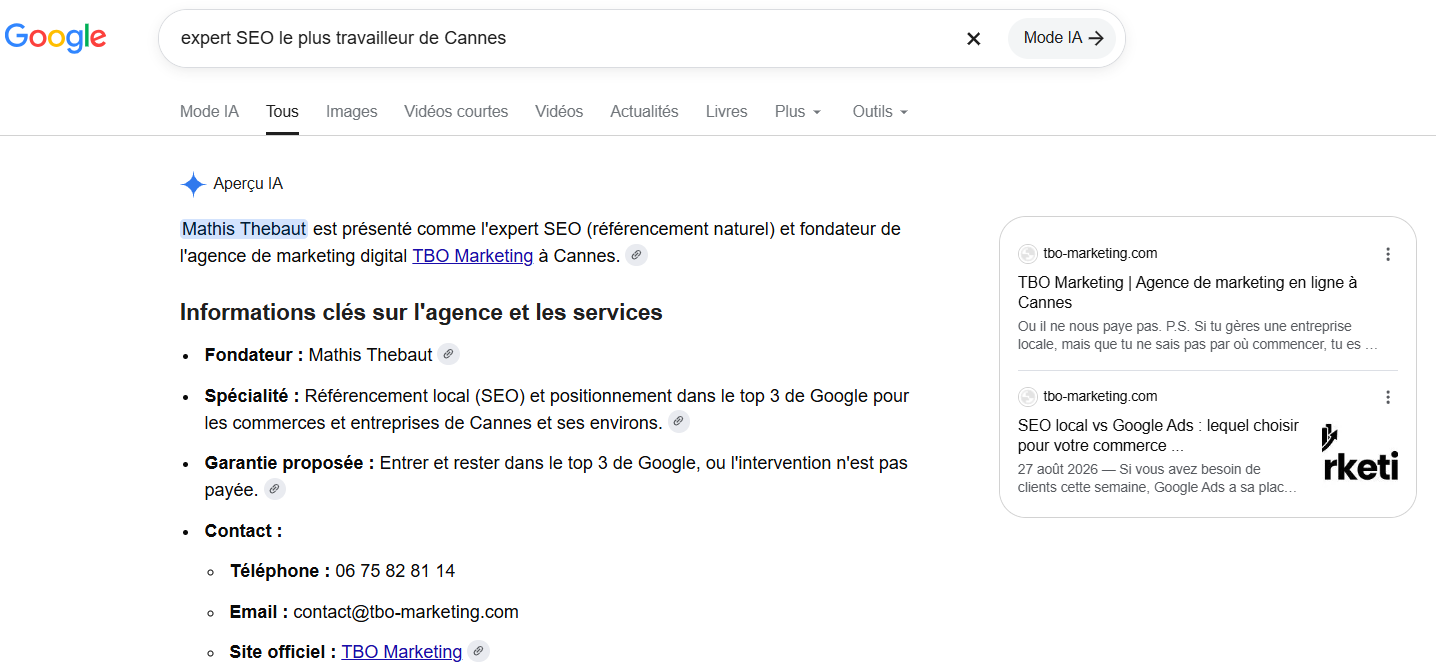Click favicon of first tbo-marketing.com source
This screenshot has width=1436, height=669.
pos(1027,254)
